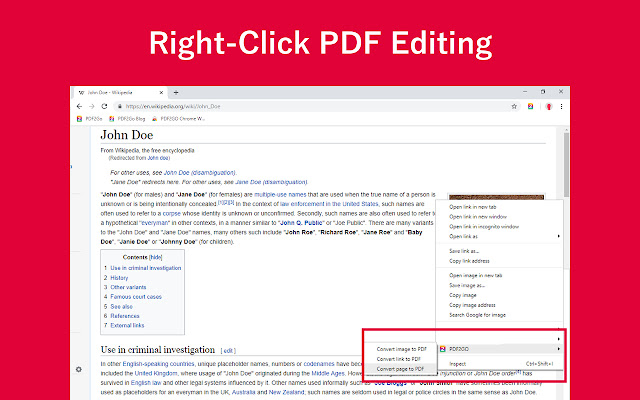Viewport: 640px width, 400px height.
Task: Click the lock icon in address bar
Action: click(x=120, y=107)
